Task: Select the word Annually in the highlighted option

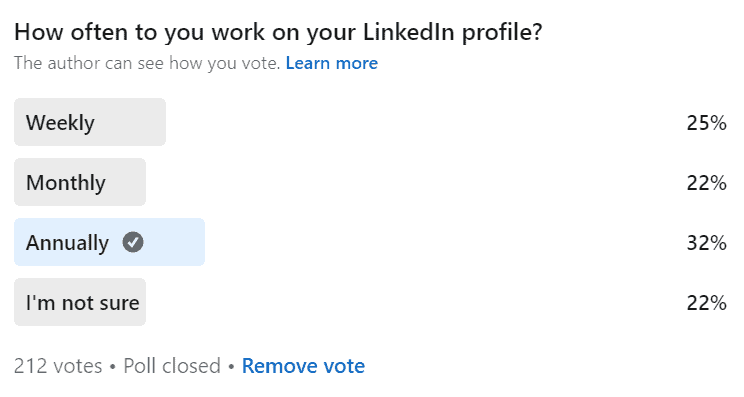Action: coord(67,243)
